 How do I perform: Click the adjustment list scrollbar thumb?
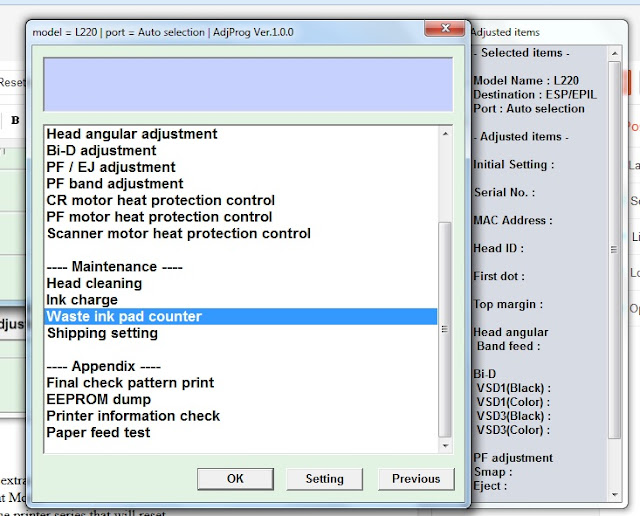click(x=445, y=329)
